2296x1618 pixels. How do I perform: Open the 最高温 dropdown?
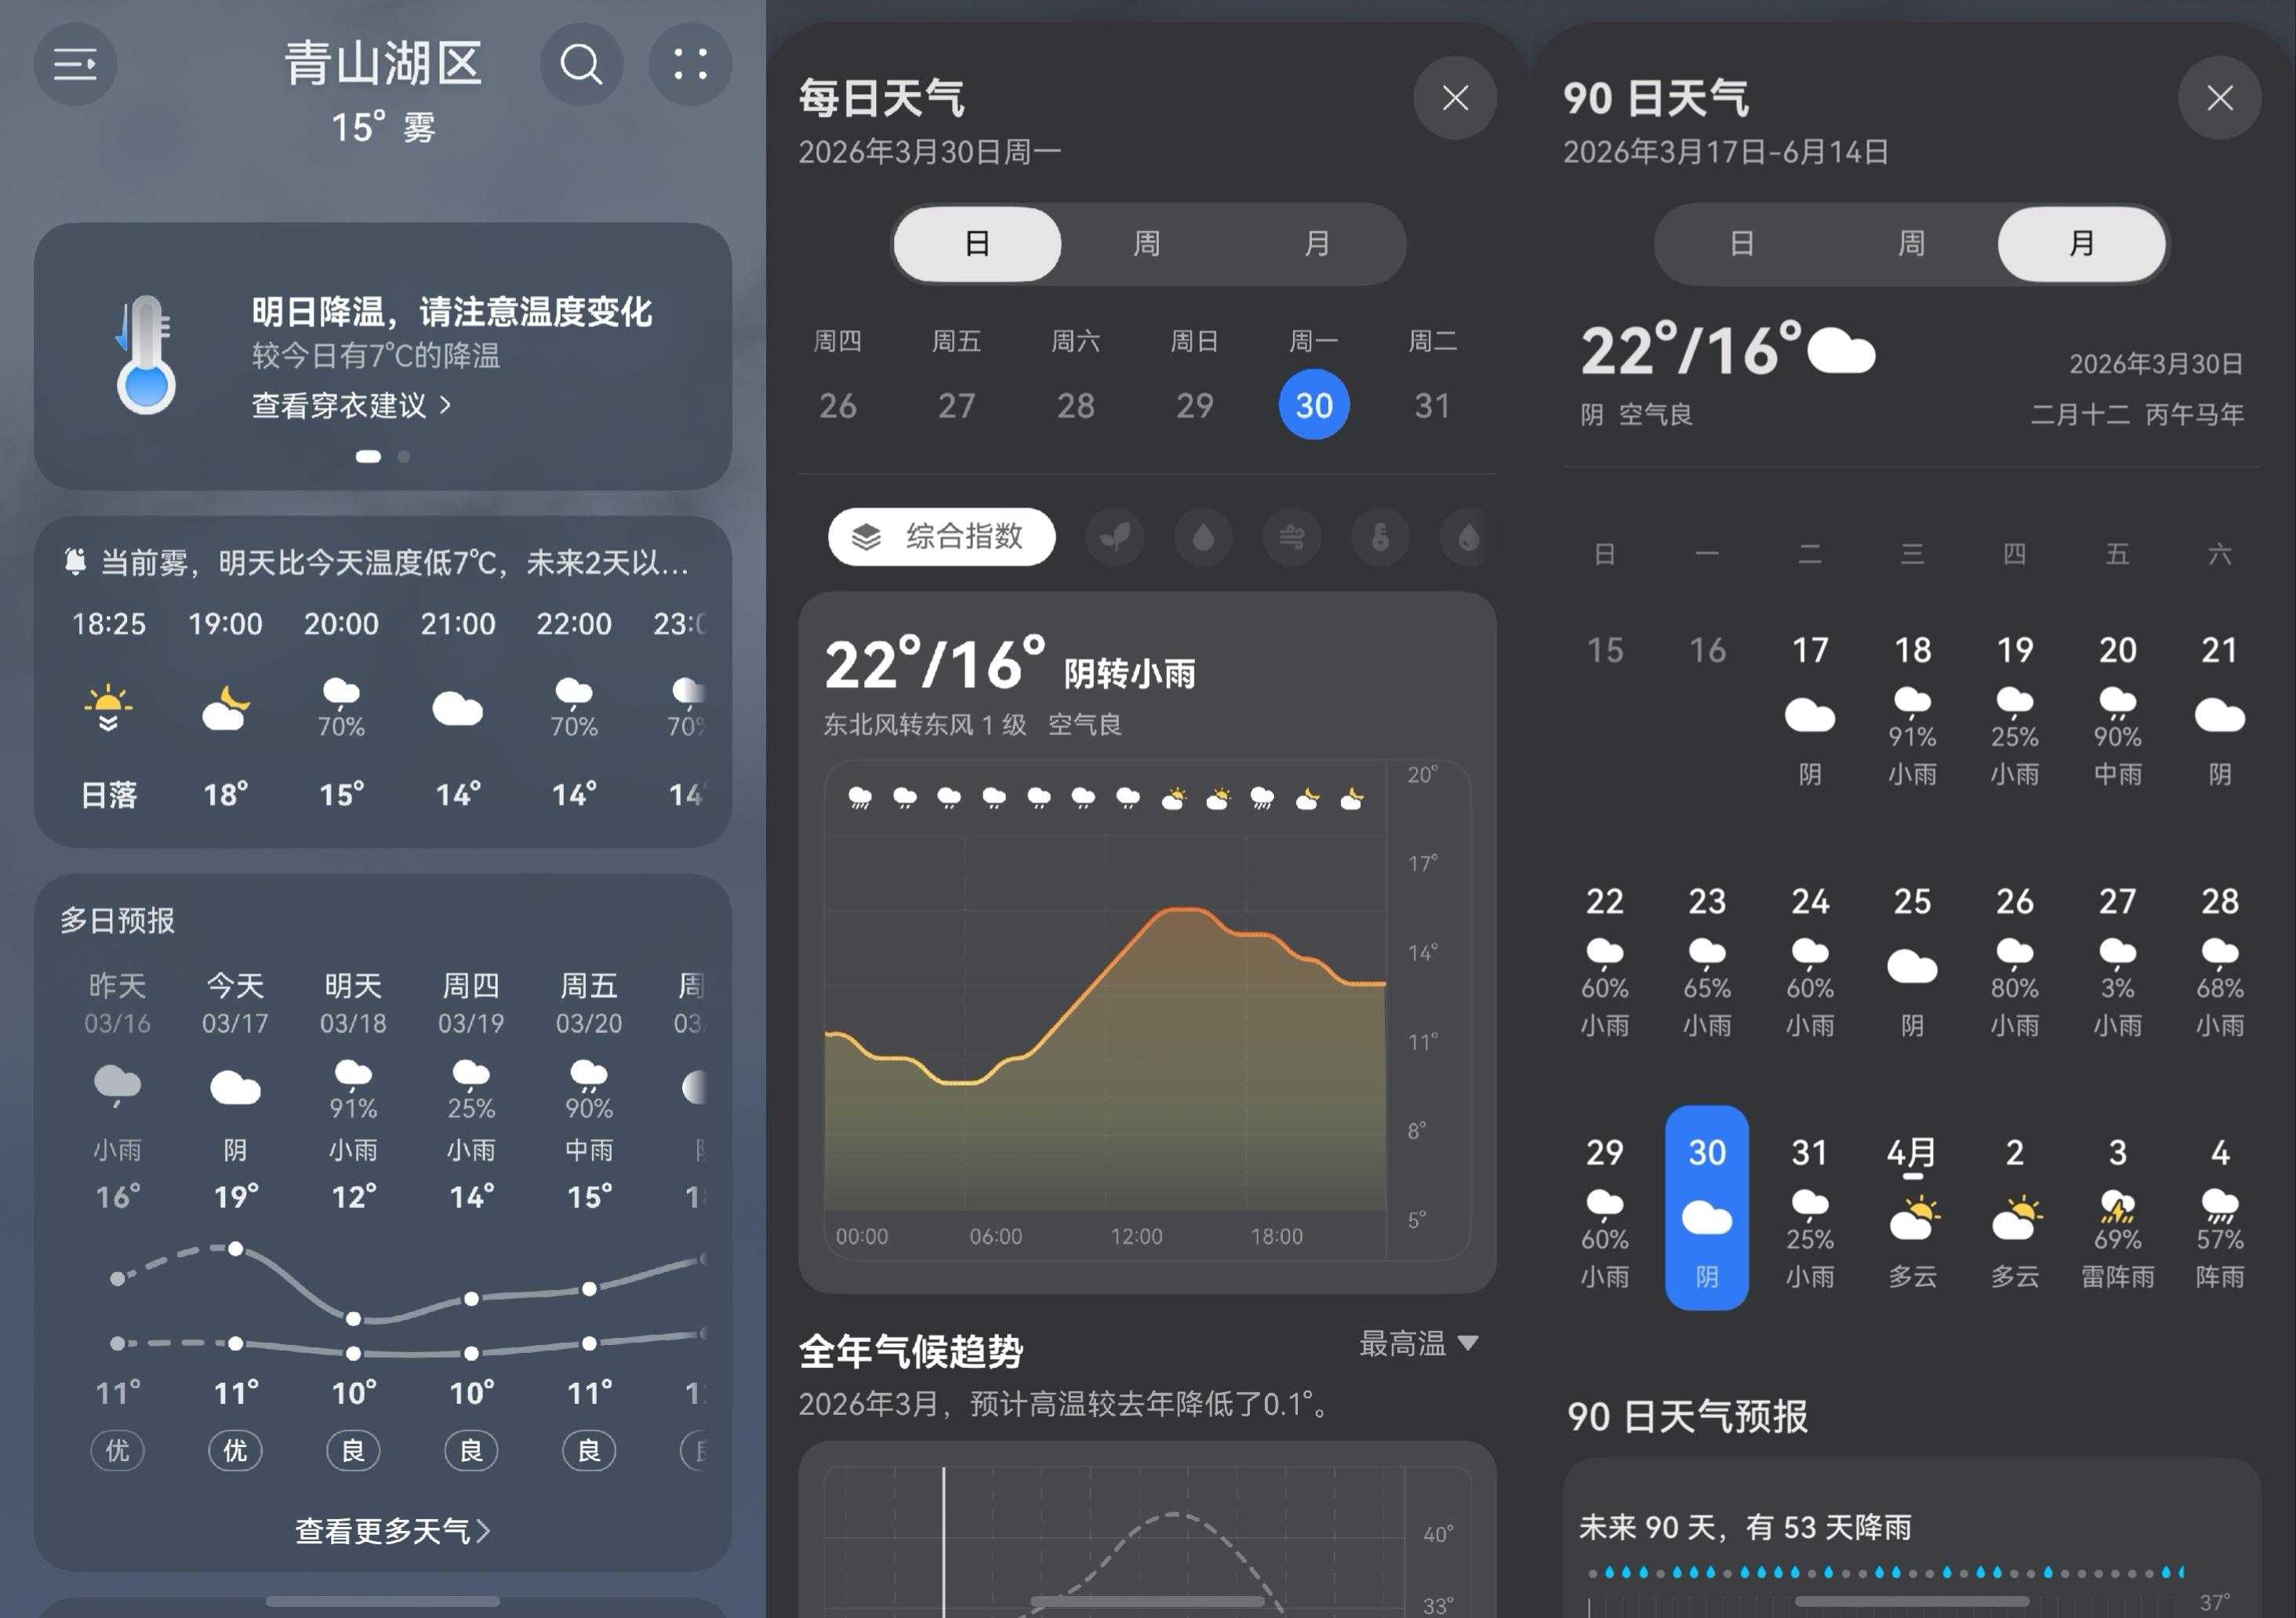pyautogui.click(x=1418, y=1343)
